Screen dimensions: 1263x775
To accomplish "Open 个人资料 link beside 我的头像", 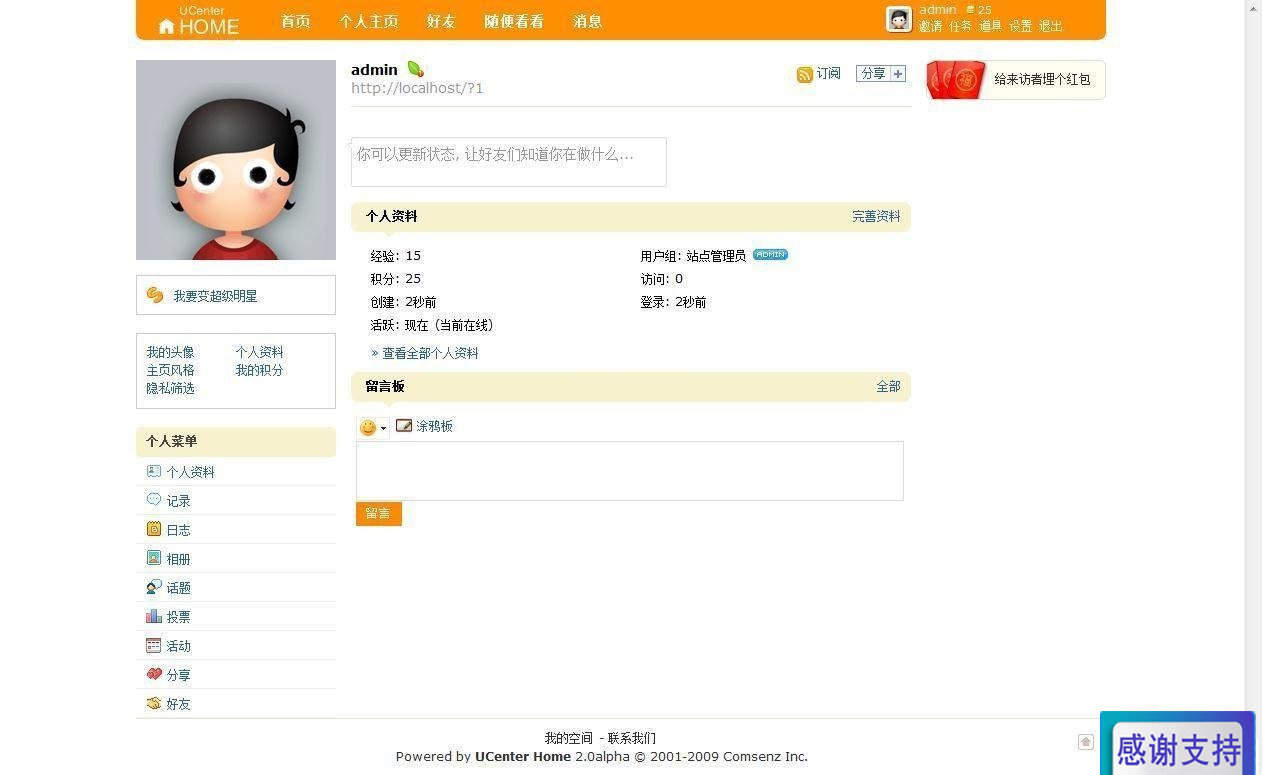I will [259, 352].
